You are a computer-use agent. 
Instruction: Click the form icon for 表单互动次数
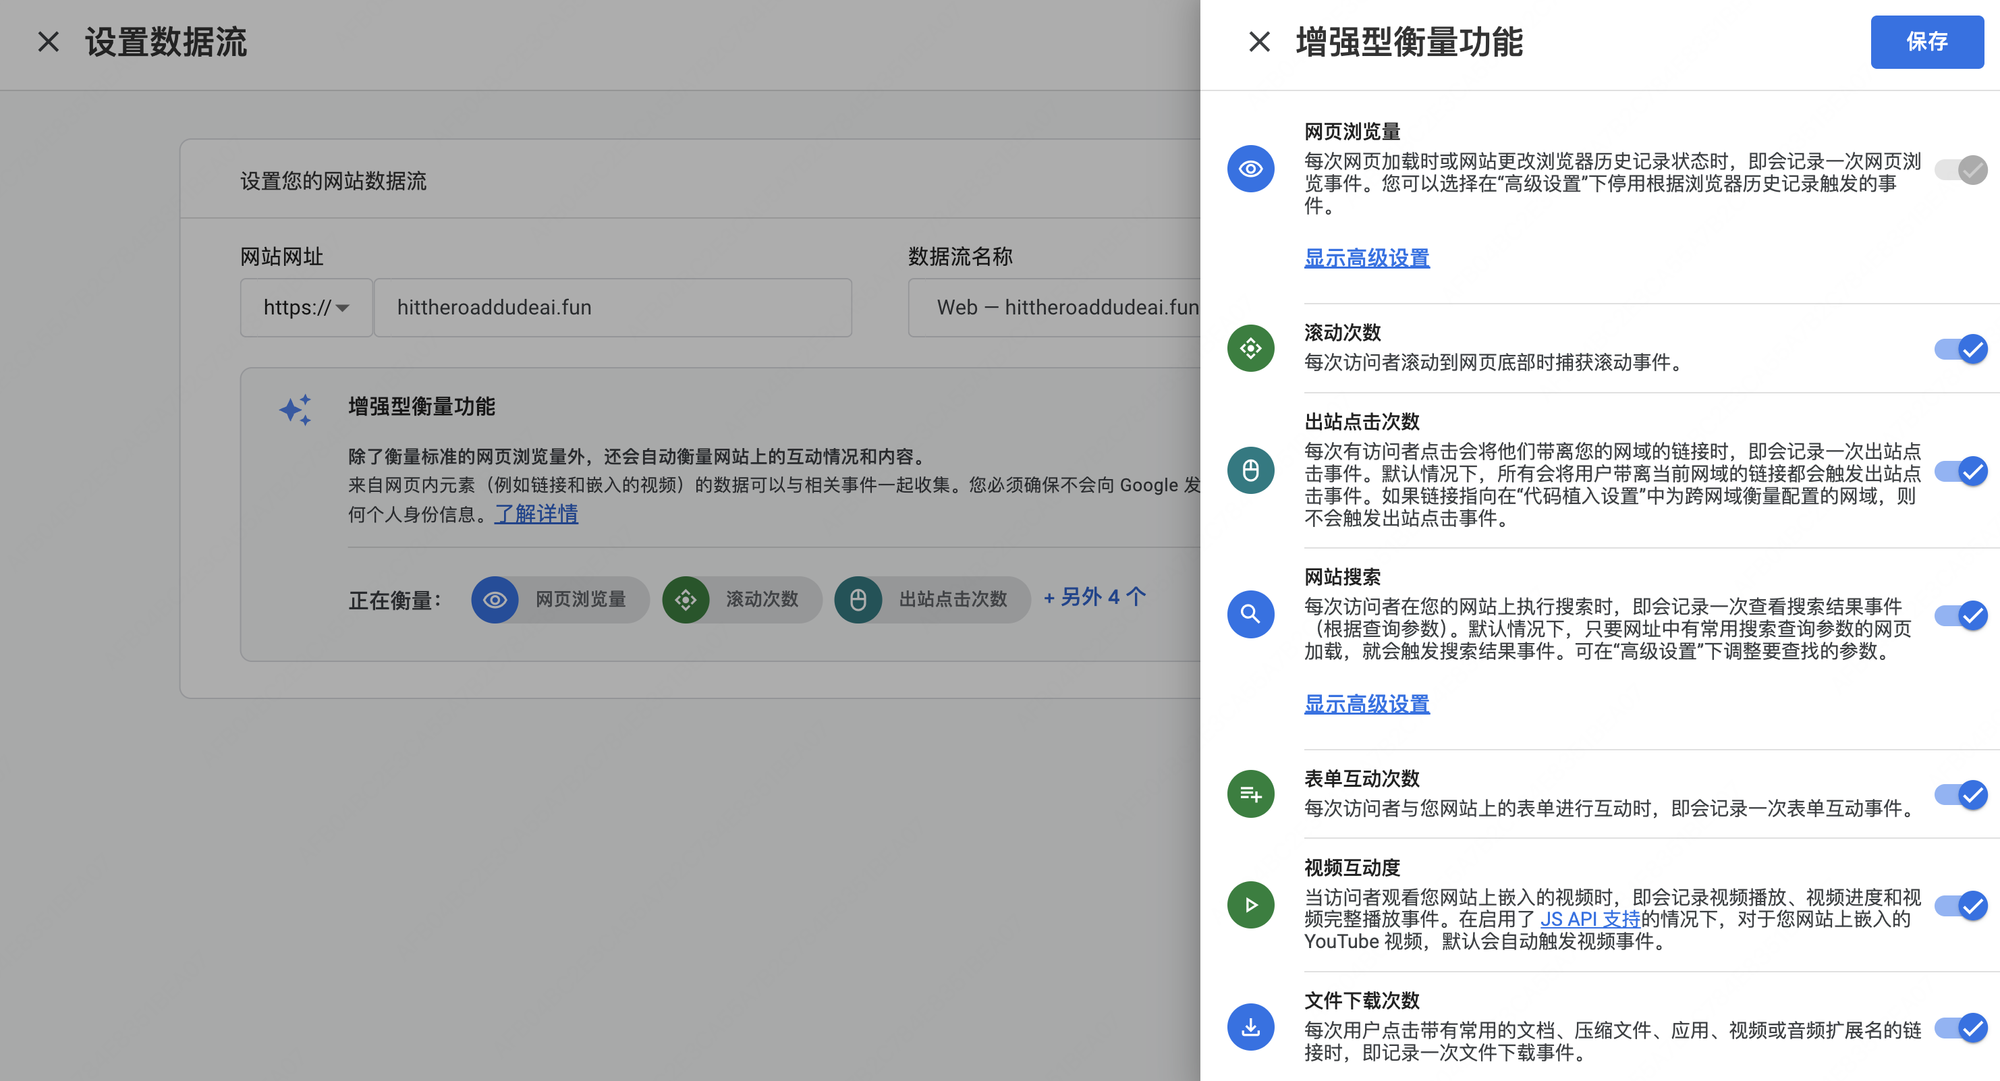(x=1250, y=794)
